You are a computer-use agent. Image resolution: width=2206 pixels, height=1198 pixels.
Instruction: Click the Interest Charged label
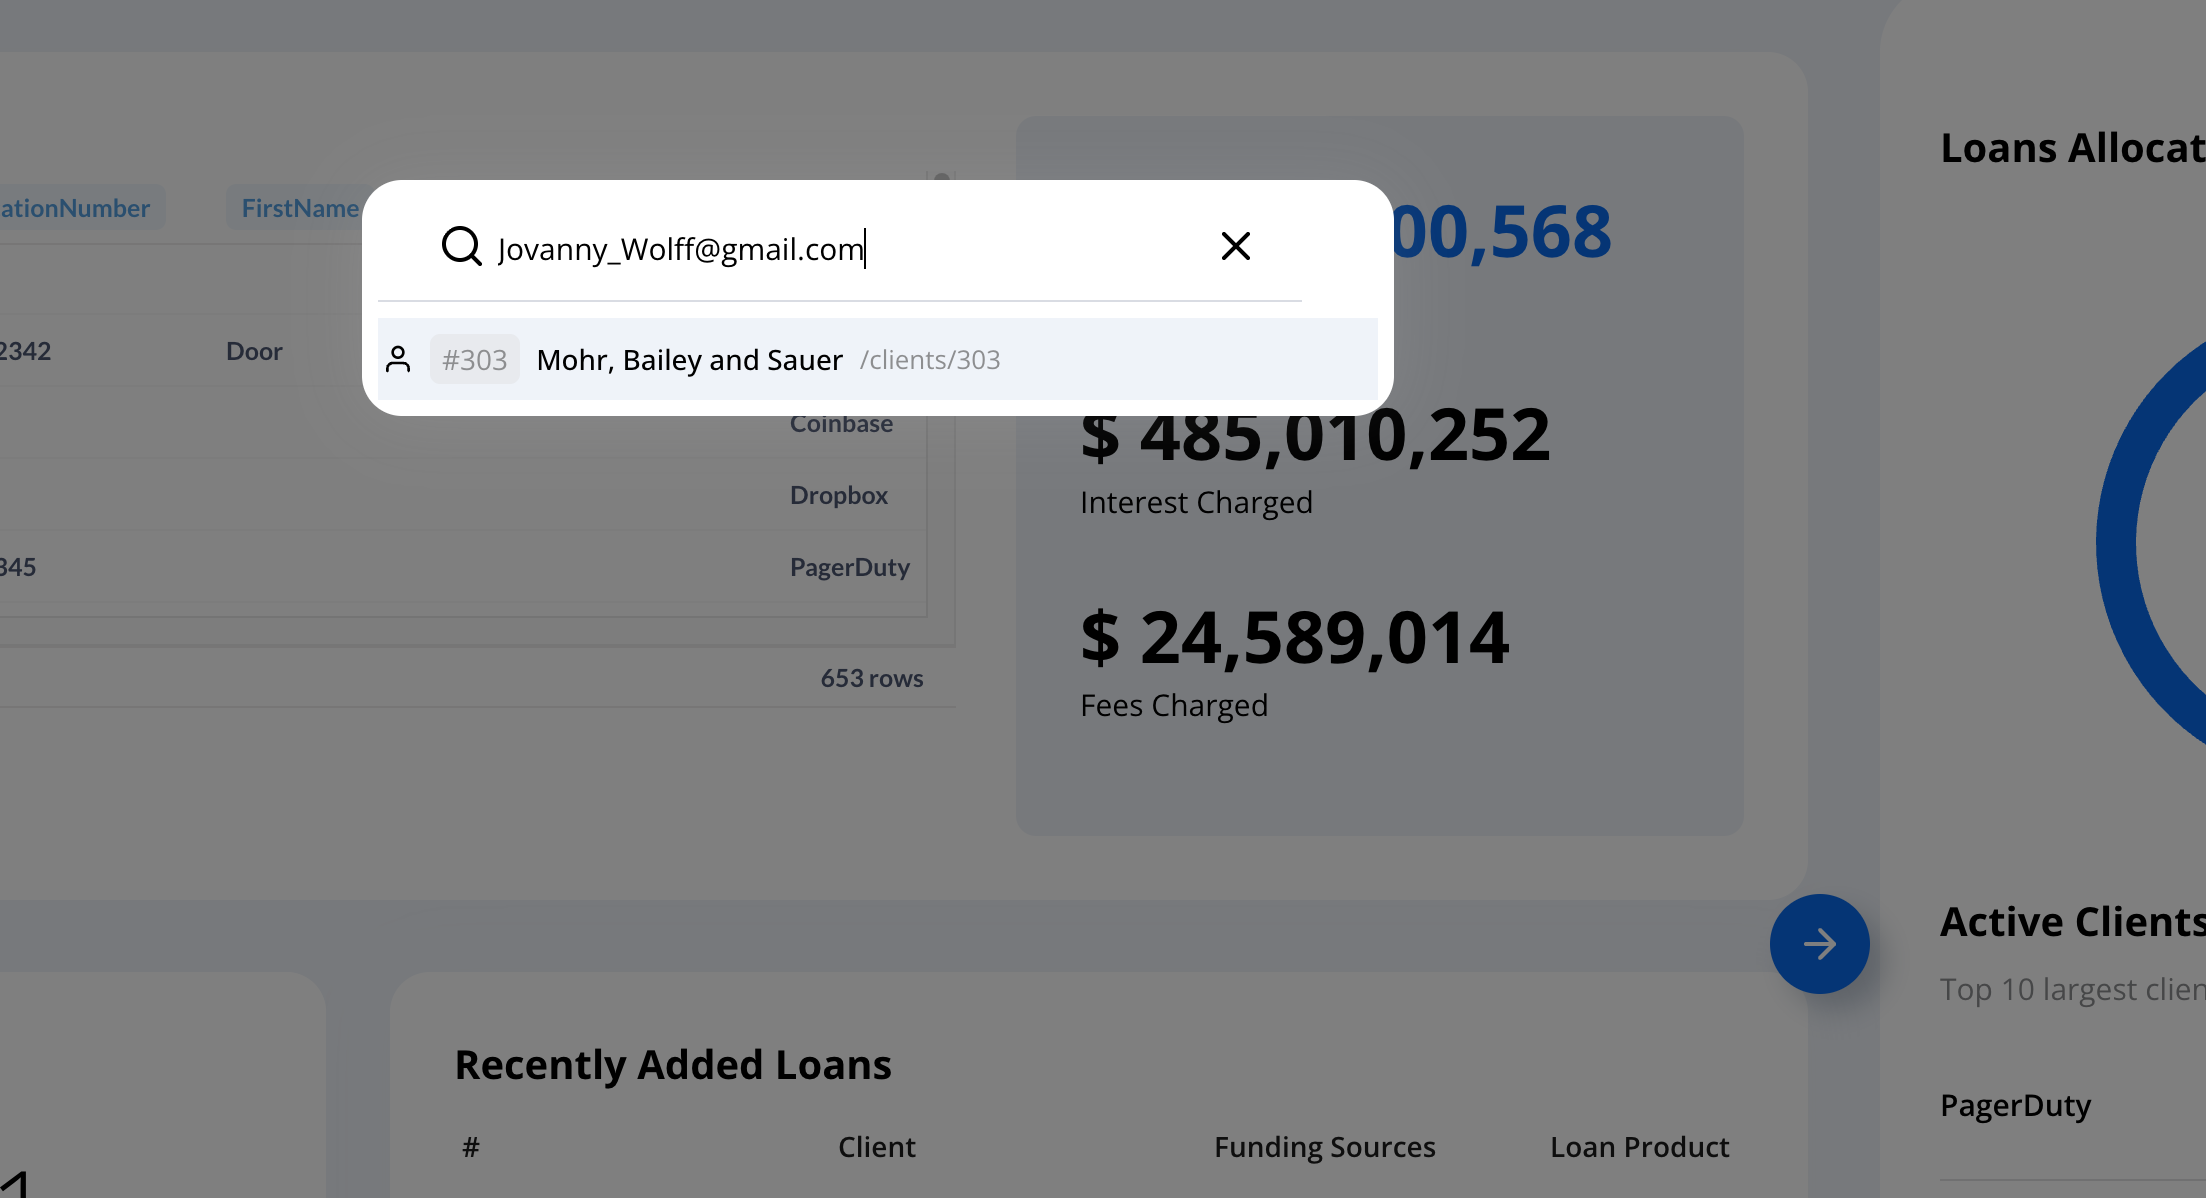coord(1196,502)
